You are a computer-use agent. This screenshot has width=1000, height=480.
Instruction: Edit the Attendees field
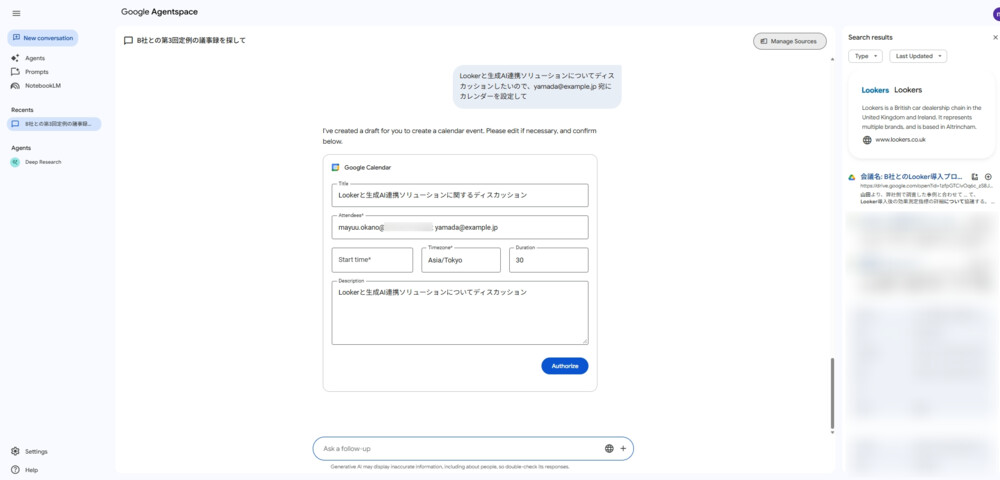coord(460,227)
